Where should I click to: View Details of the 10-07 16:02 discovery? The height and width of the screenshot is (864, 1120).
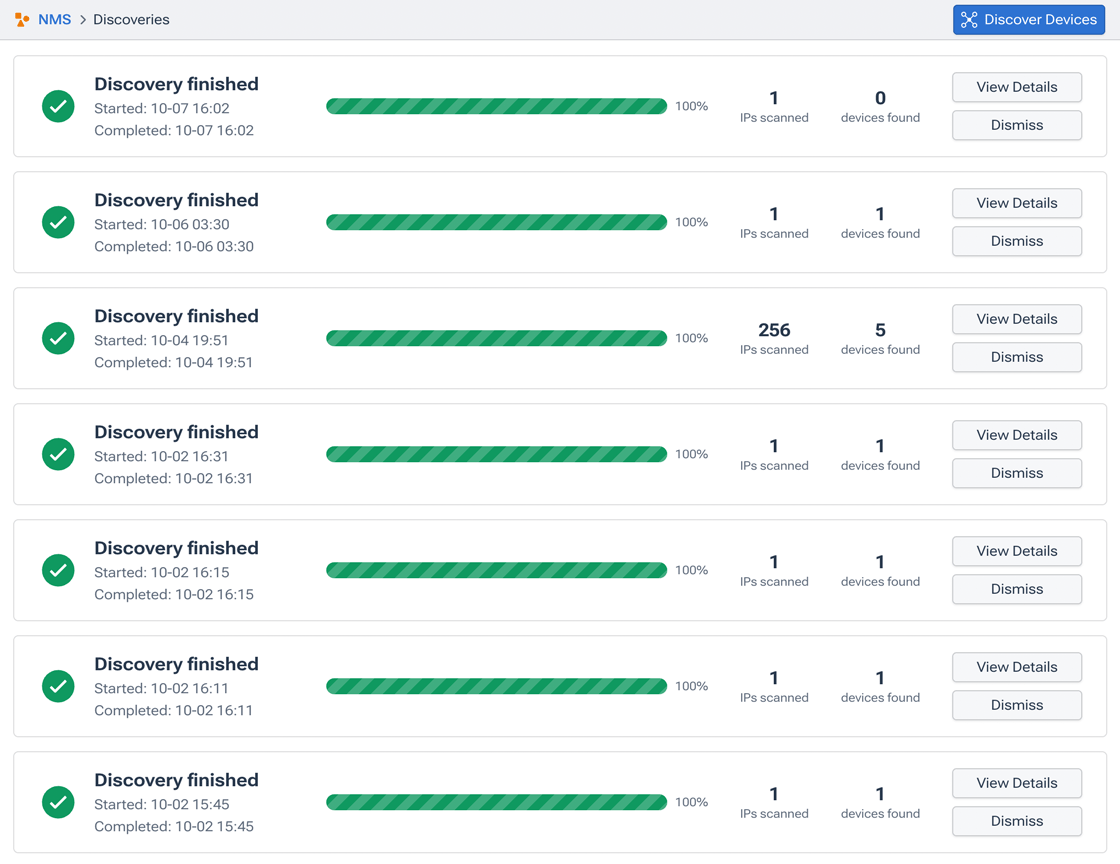pos(1016,87)
